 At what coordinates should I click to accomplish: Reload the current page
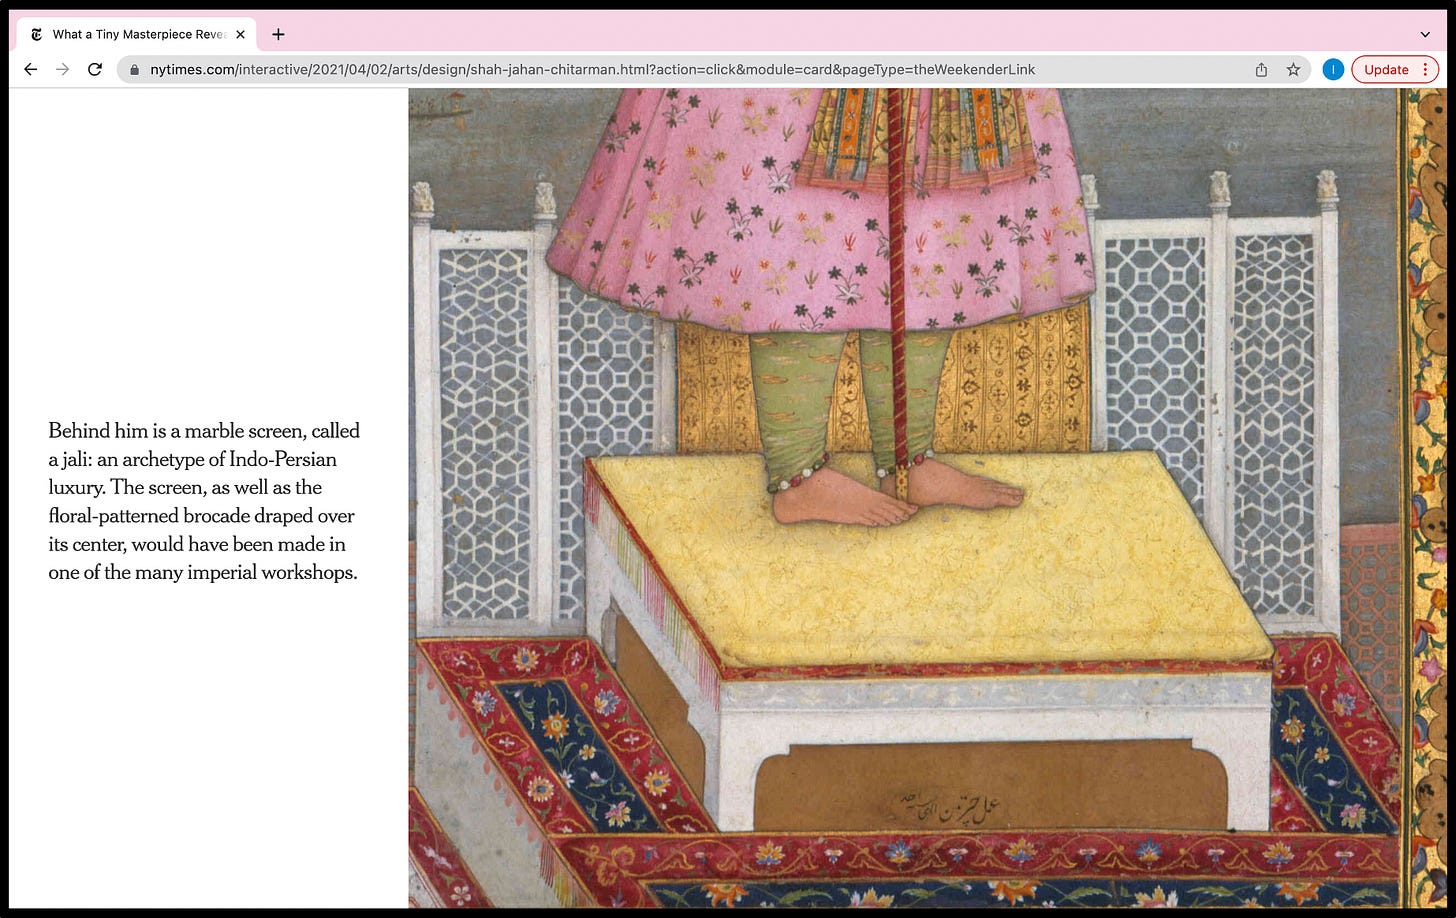click(x=95, y=69)
